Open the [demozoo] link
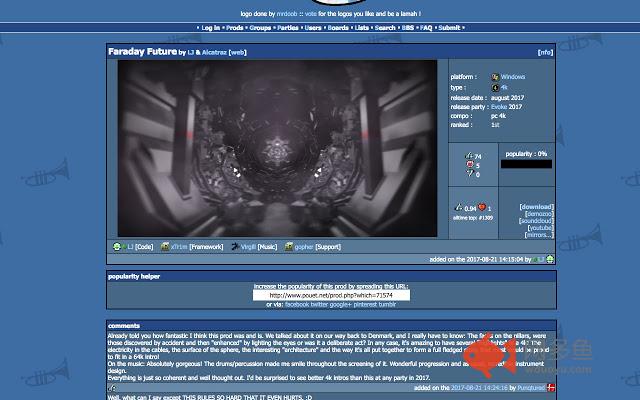 (x=539, y=214)
